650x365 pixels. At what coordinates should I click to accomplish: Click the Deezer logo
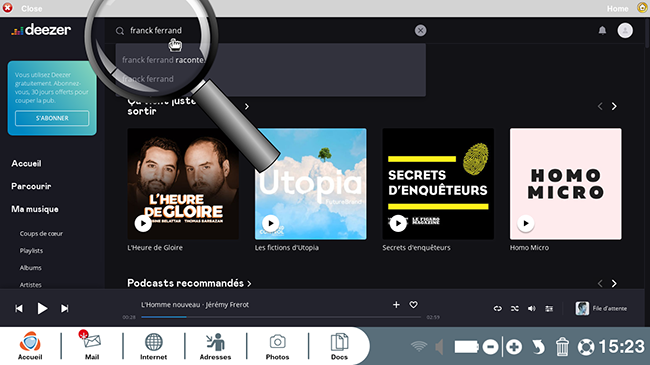[41, 30]
